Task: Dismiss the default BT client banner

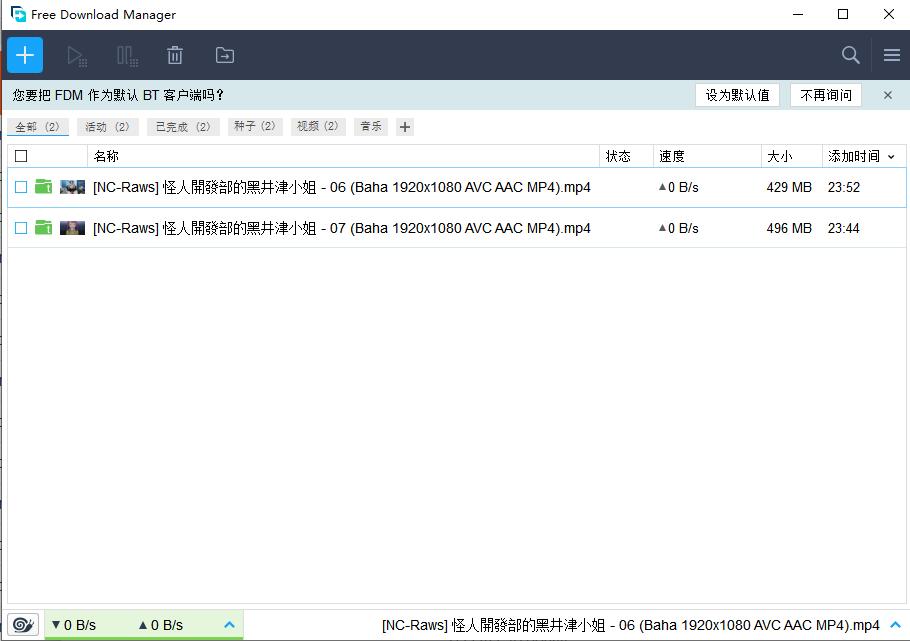Action: pos(887,95)
